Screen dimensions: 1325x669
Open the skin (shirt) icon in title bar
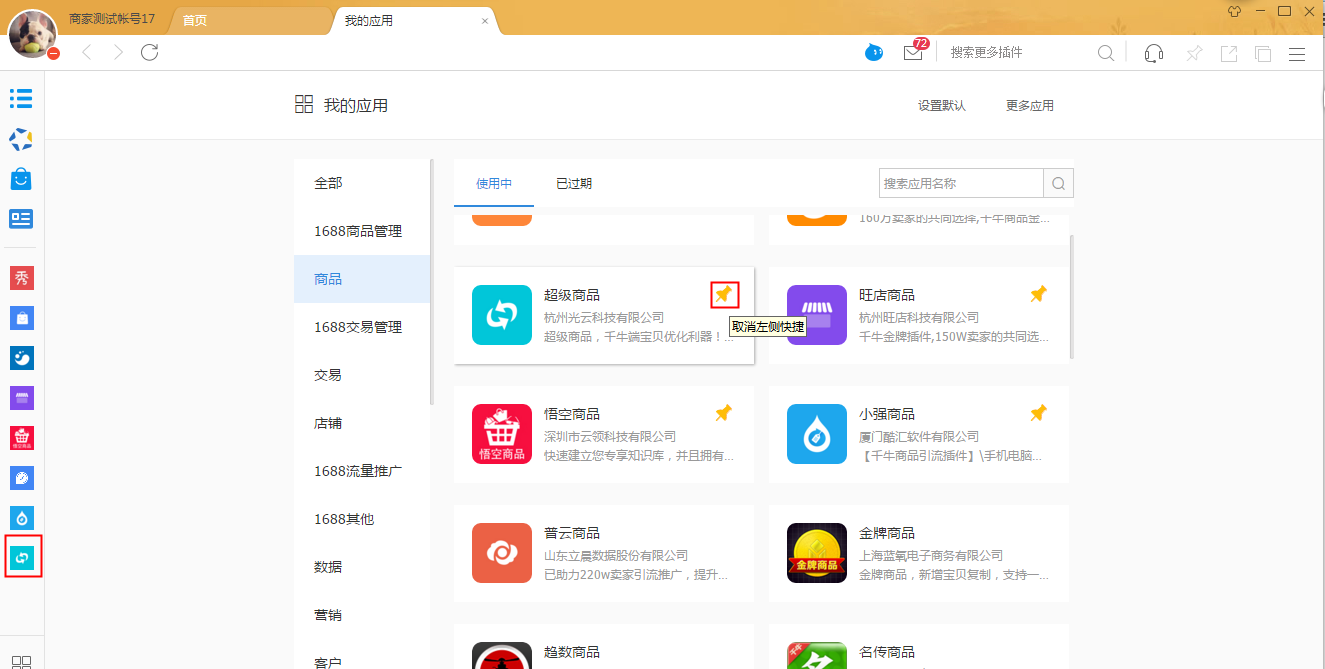click(1234, 11)
